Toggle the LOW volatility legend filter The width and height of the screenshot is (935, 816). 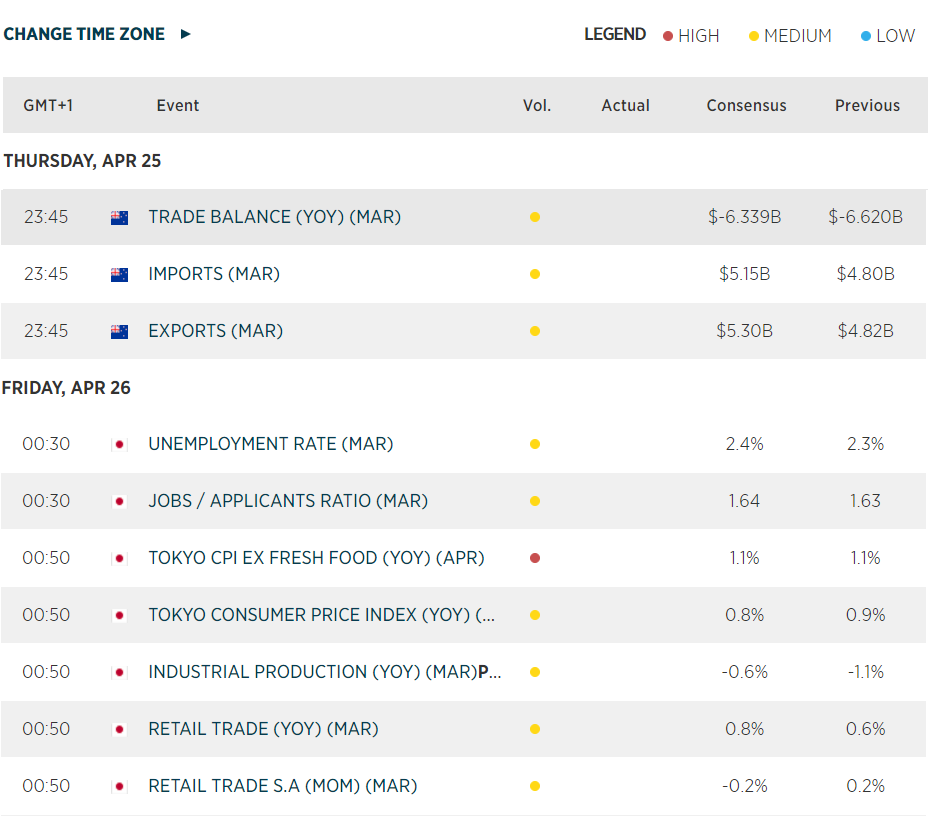(887, 36)
